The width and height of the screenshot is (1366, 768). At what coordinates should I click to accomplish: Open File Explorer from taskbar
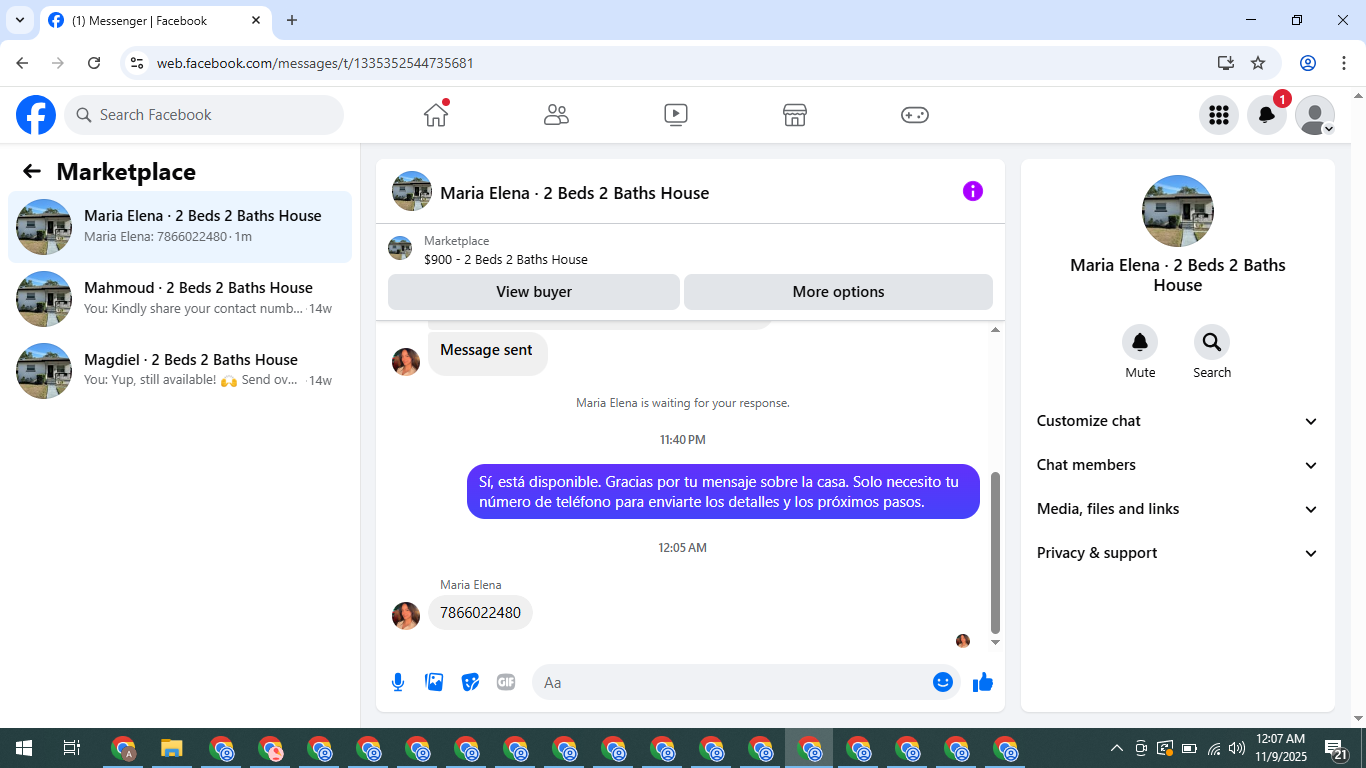(x=172, y=748)
